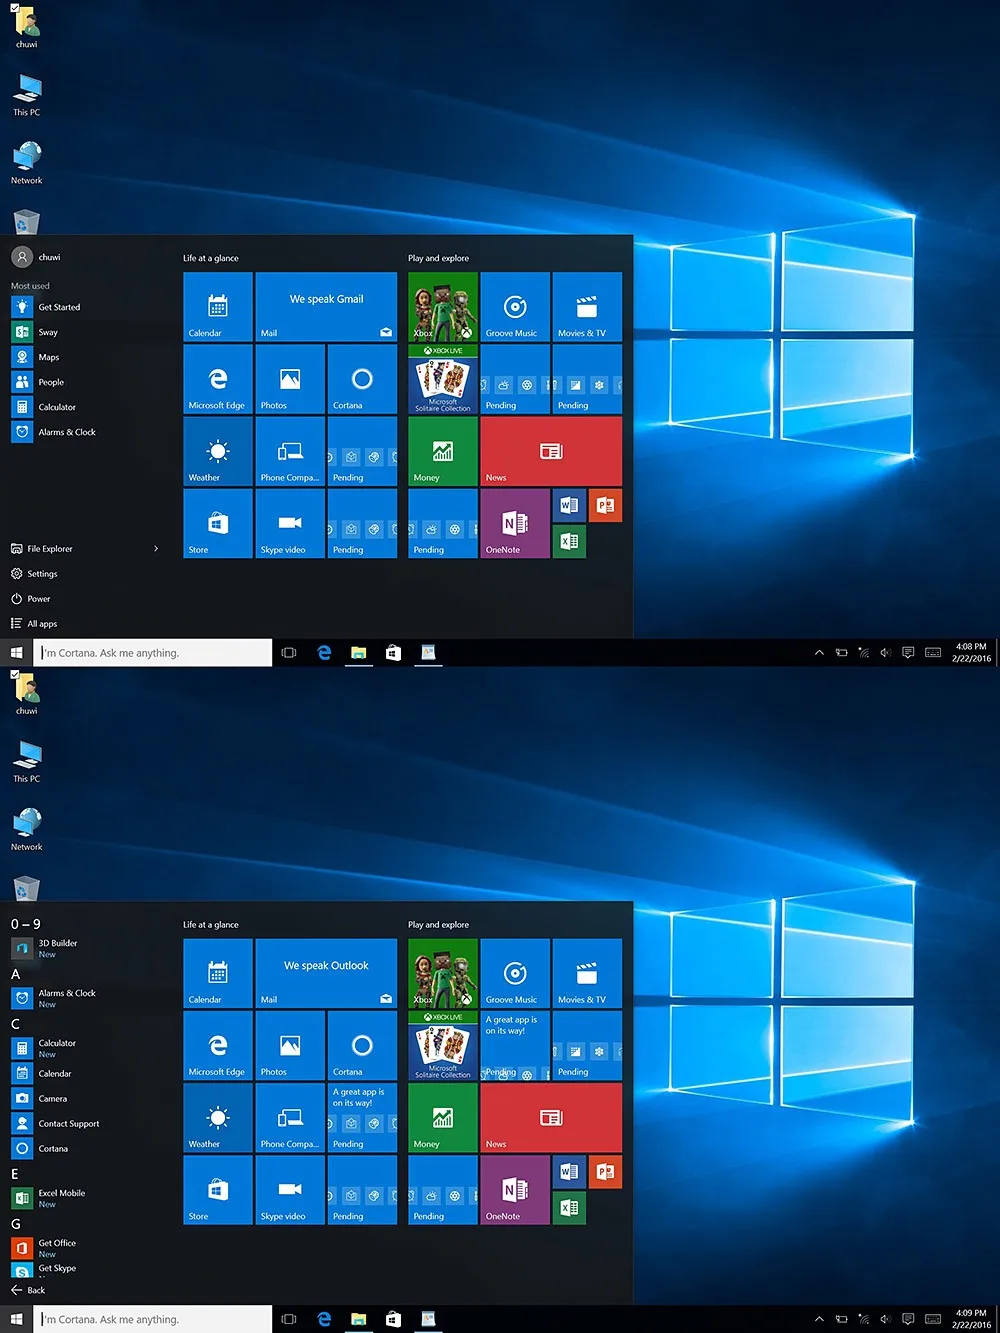Image resolution: width=1000 pixels, height=1333 pixels.
Task: Open Mail tile showing We speak Outlook
Action: (x=326, y=973)
